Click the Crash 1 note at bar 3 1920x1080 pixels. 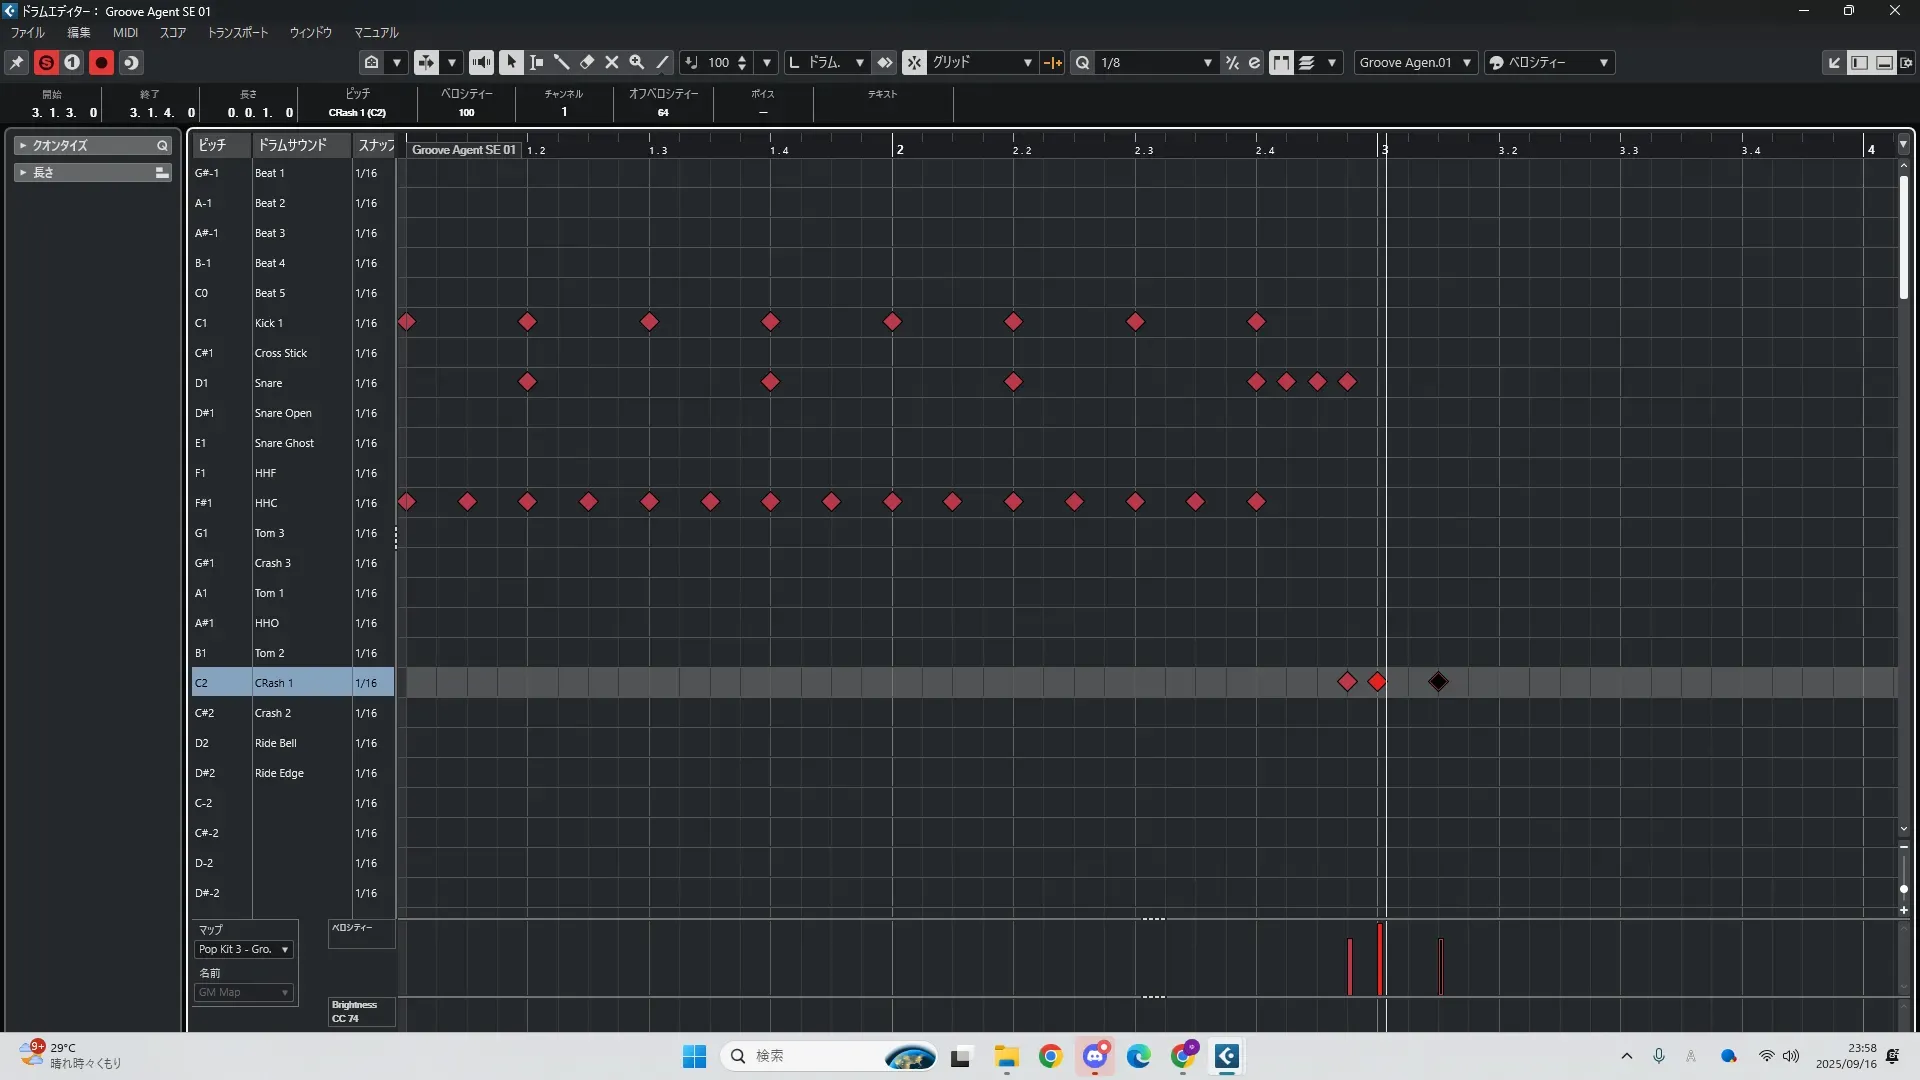(1377, 682)
